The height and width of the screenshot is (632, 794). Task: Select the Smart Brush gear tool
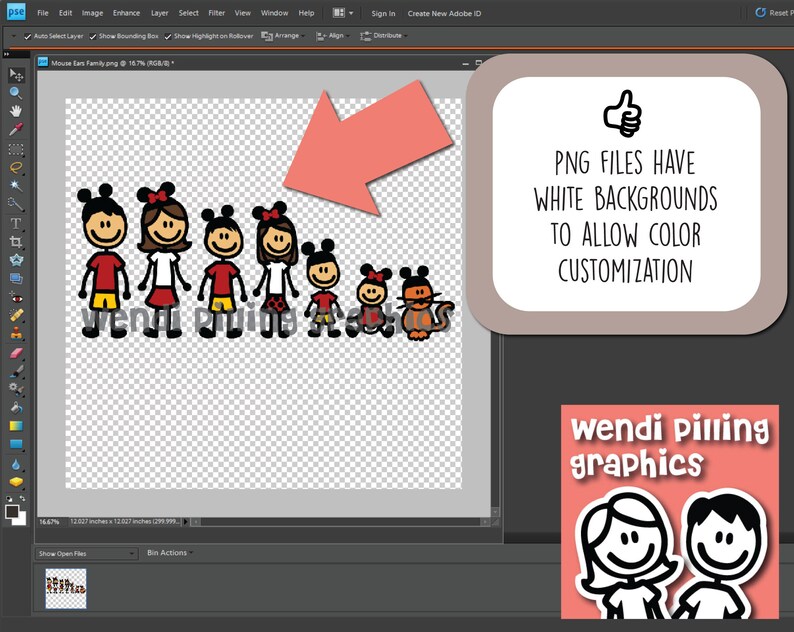click(x=16, y=389)
